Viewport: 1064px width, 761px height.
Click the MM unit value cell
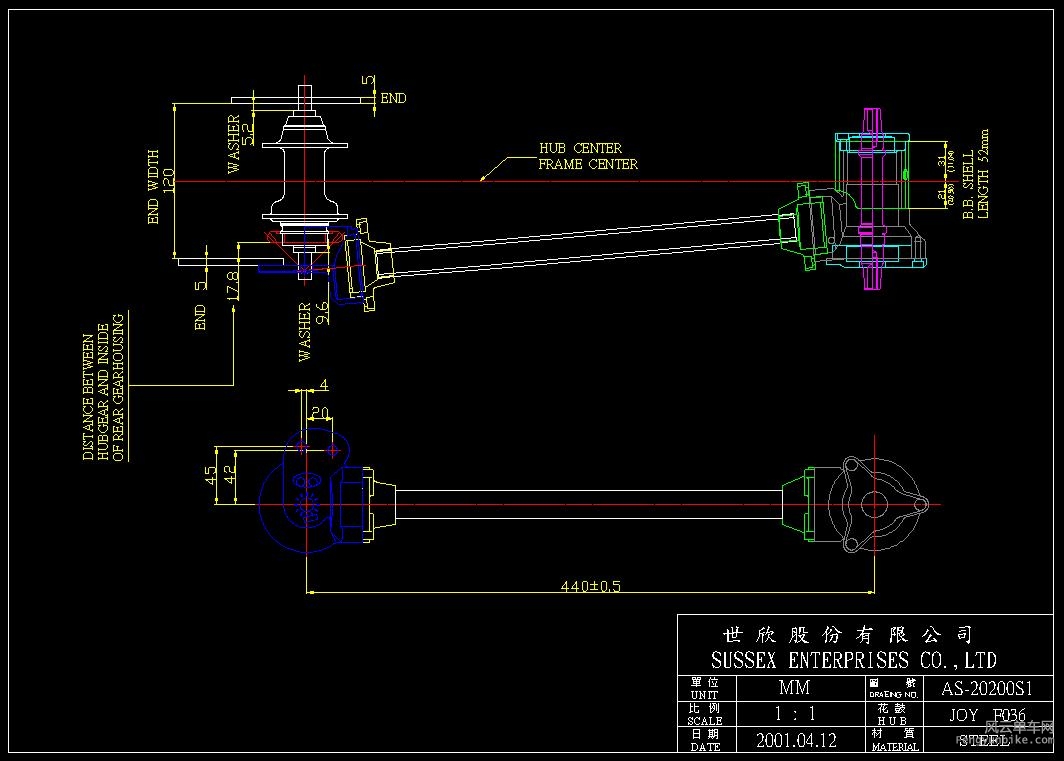tap(794, 688)
